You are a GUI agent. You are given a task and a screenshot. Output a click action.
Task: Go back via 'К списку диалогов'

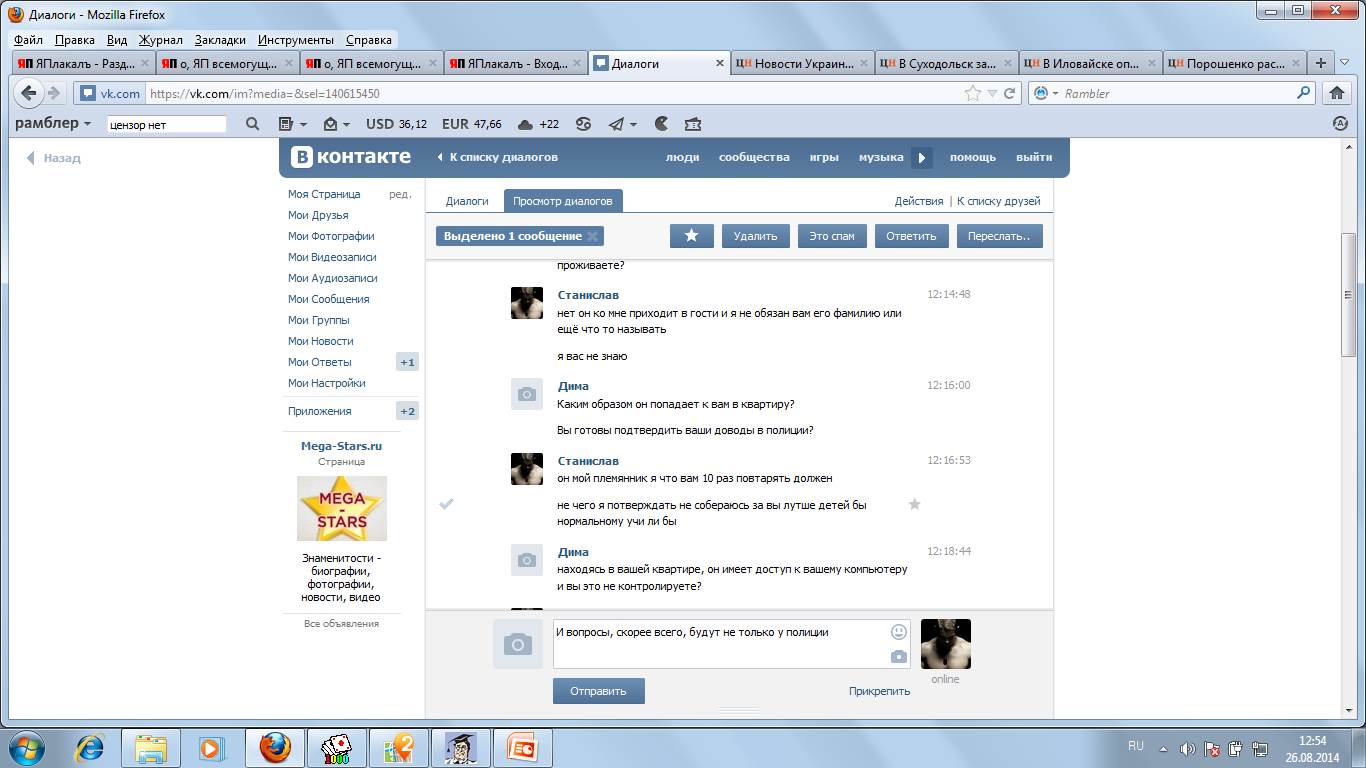pyautogui.click(x=497, y=157)
